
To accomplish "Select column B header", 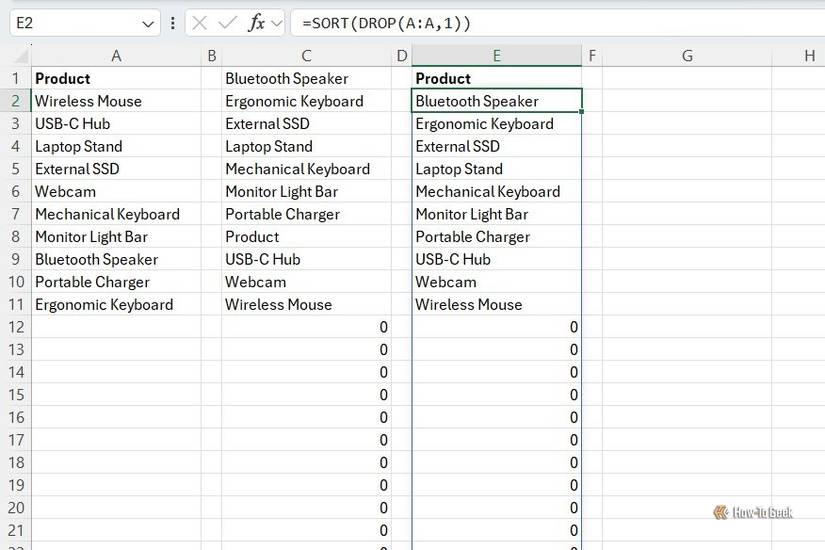I will point(212,56).
